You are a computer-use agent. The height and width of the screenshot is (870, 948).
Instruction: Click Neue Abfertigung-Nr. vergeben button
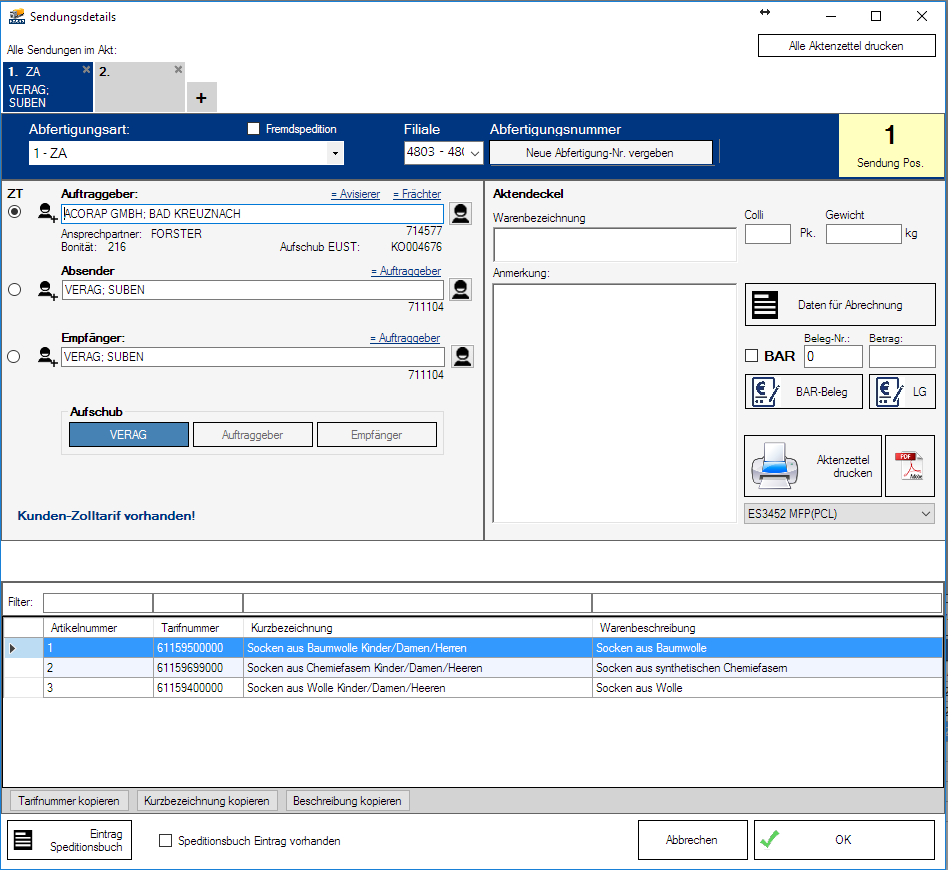pyautogui.click(x=600, y=153)
